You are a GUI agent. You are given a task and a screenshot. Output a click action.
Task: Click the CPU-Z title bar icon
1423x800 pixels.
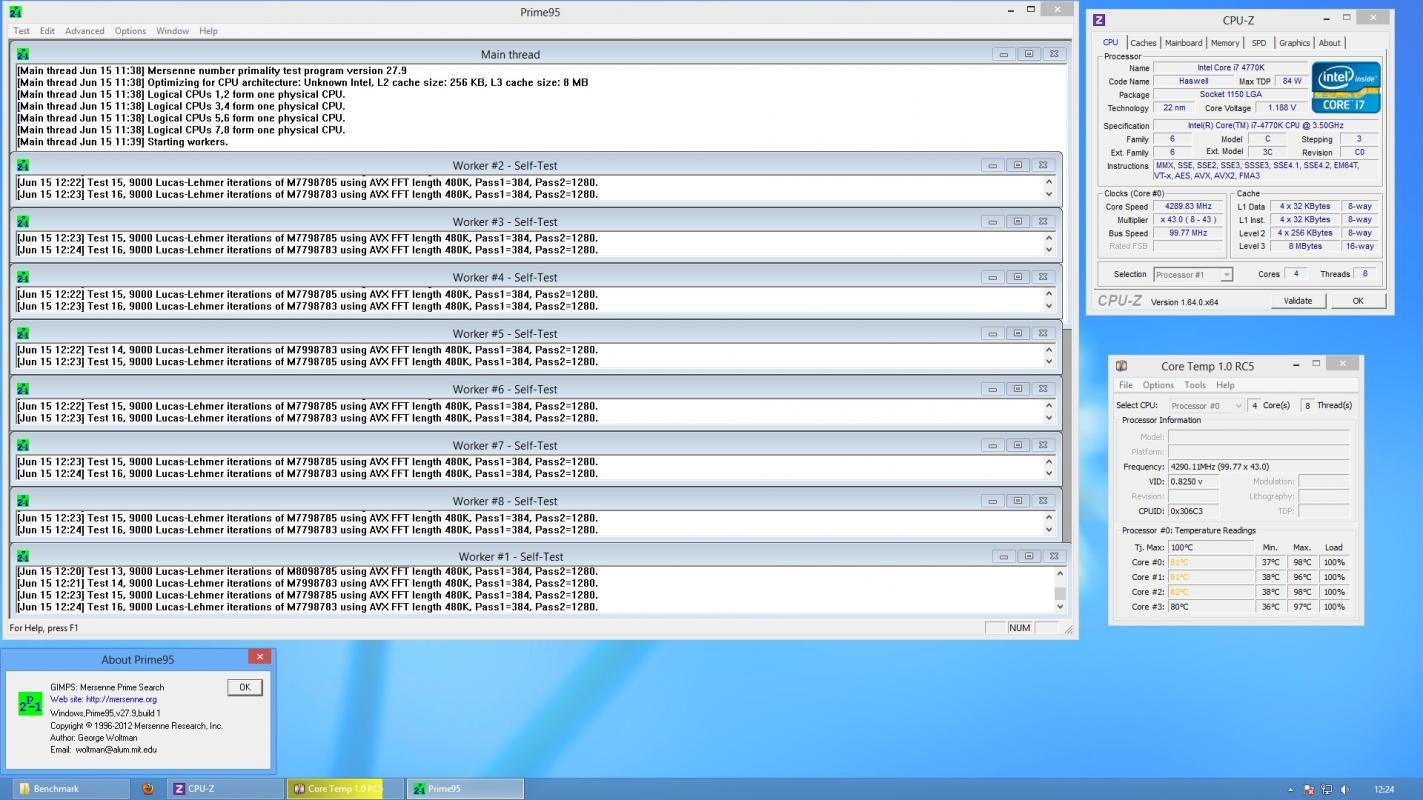(x=1099, y=20)
